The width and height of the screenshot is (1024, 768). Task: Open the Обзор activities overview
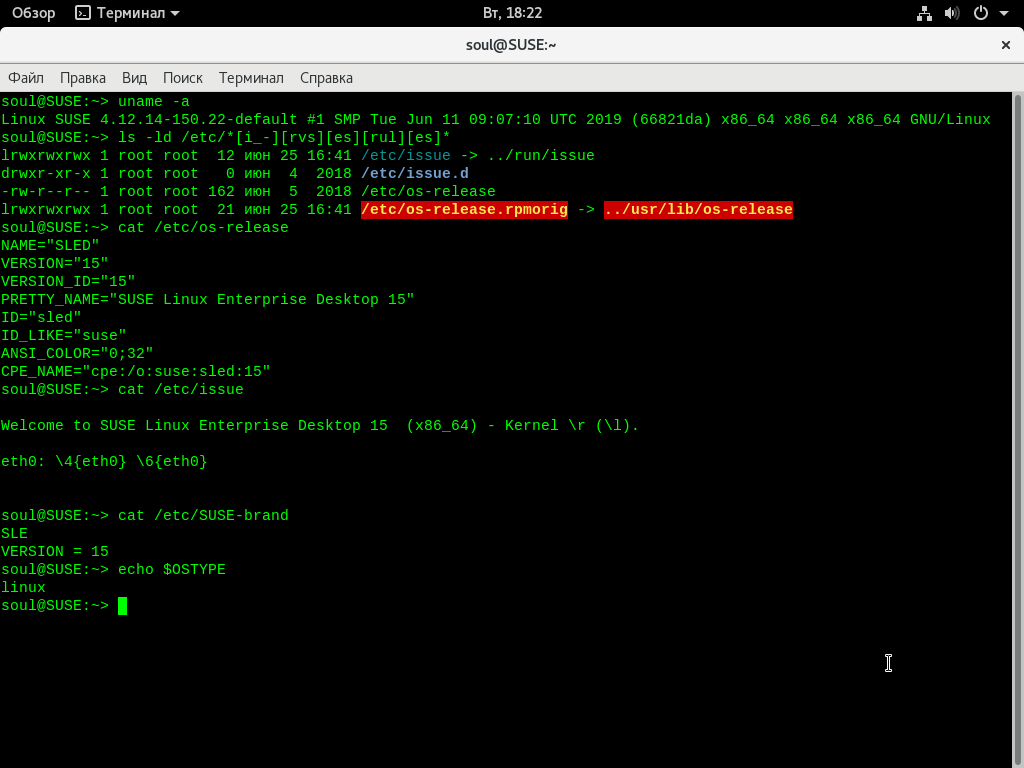33,12
